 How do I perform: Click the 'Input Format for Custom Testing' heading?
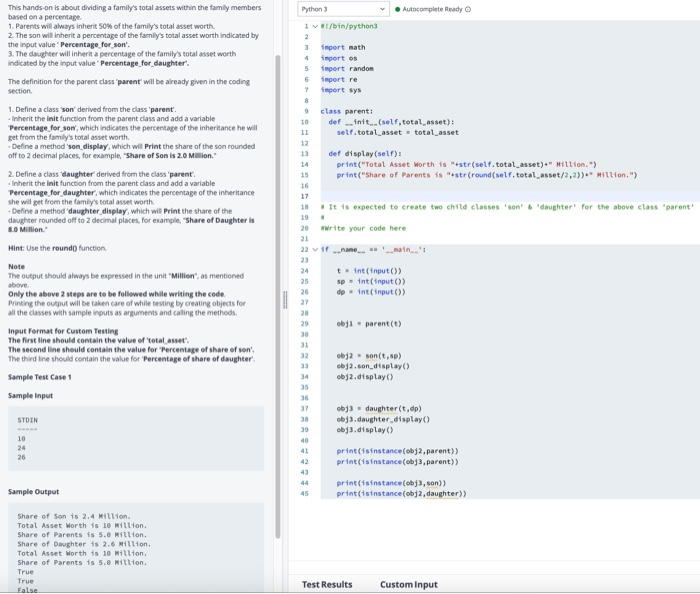coord(63,331)
